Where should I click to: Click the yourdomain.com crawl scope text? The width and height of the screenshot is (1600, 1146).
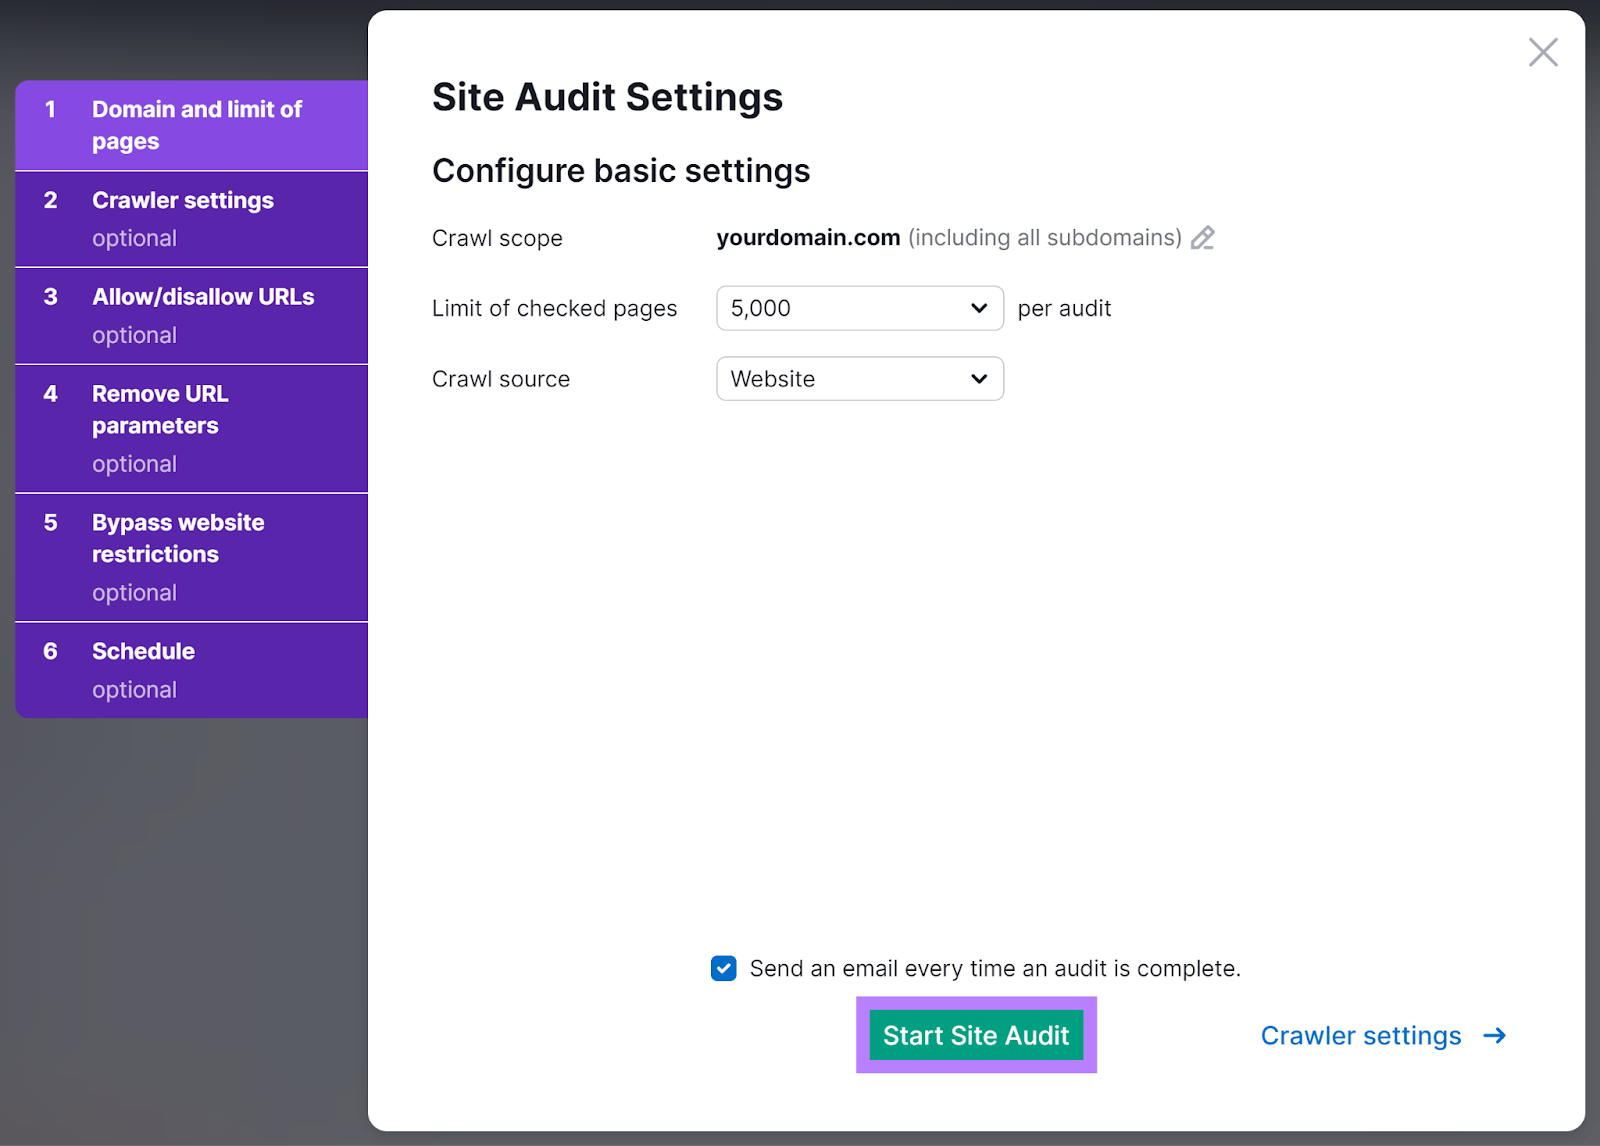tap(808, 237)
